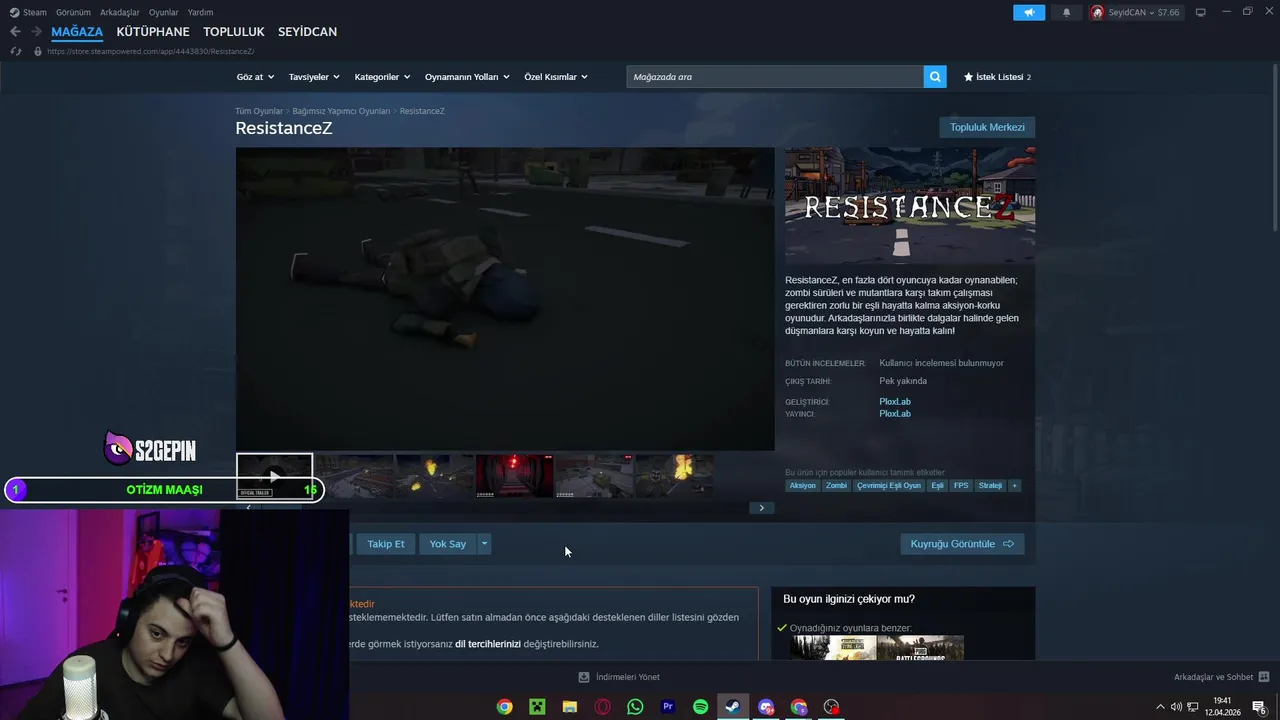Screen dimensions: 1280x720
Task: Launch Minecraft from the taskbar
Action: coord(537,707)
